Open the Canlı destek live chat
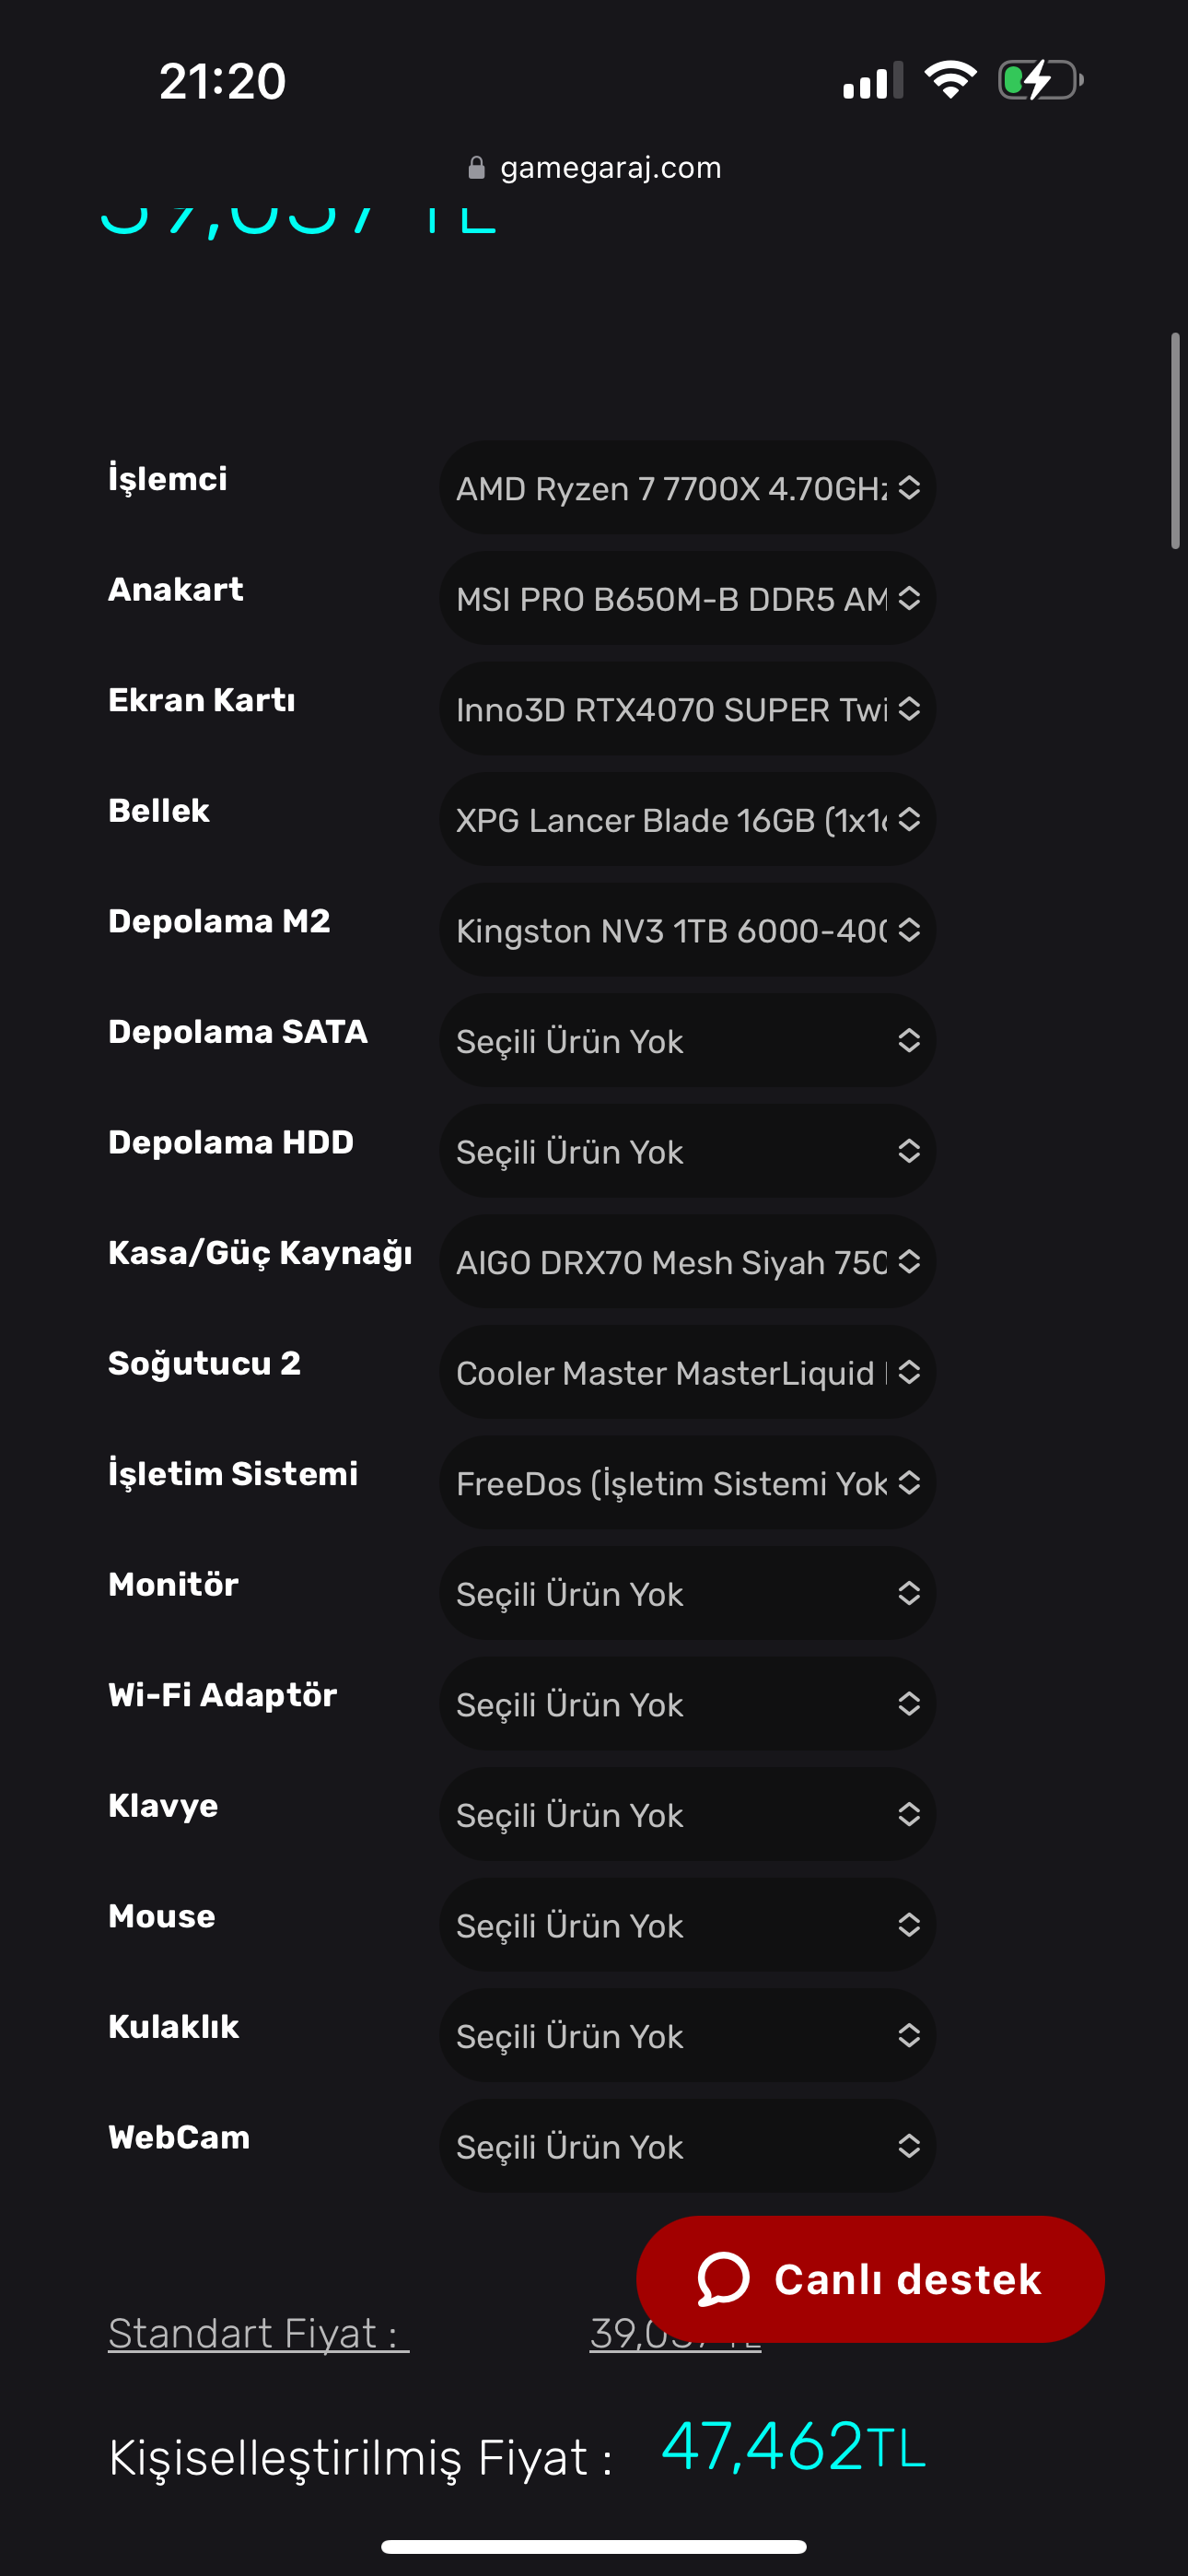Image resolution: width=1188 pixels, height=2576 pixels. (x=870, y=2279)
